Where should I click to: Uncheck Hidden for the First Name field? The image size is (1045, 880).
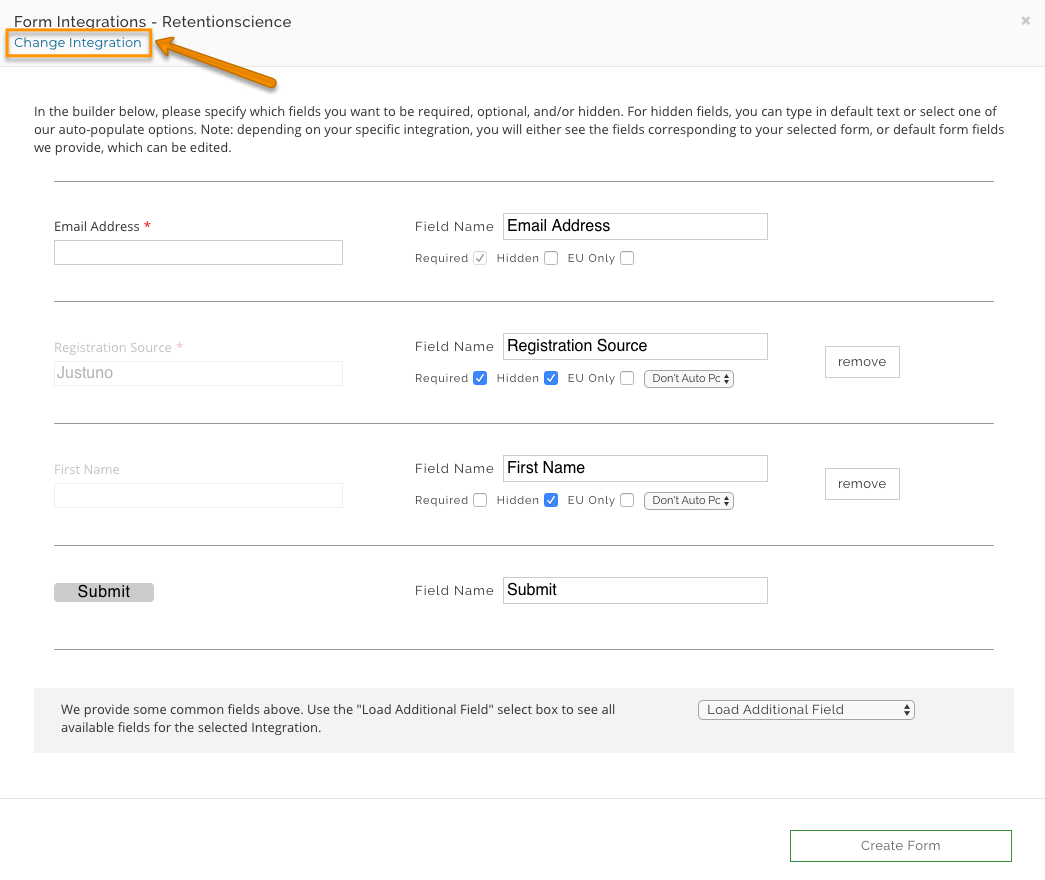(550, 500)
